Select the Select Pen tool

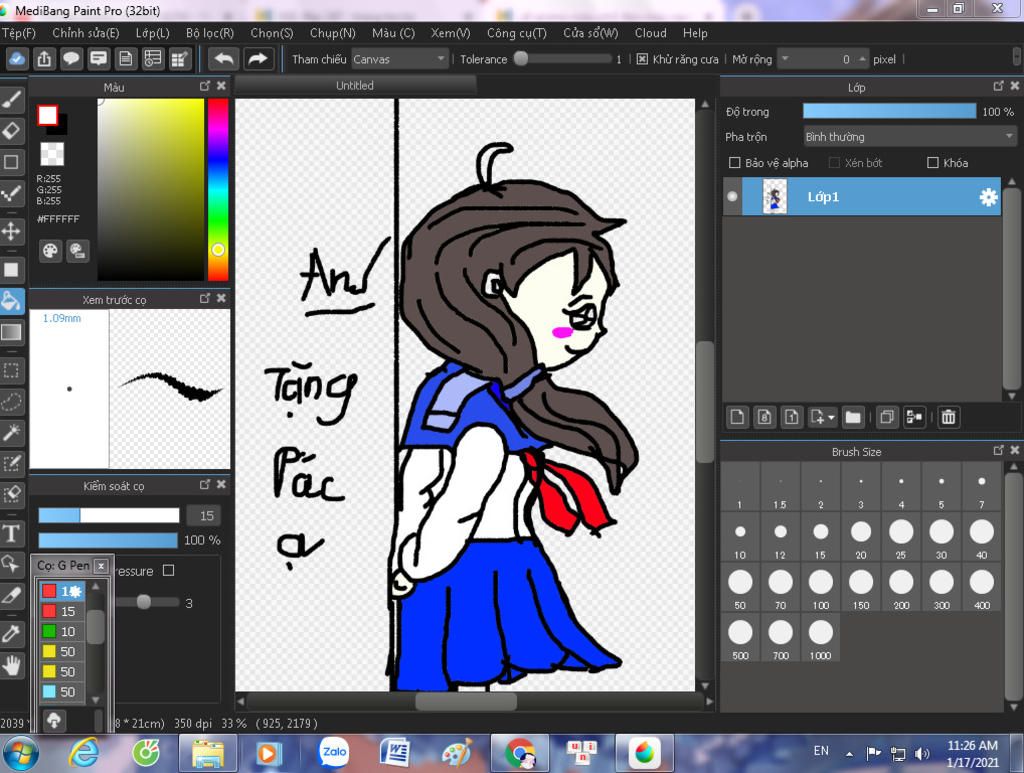[12, 464]
